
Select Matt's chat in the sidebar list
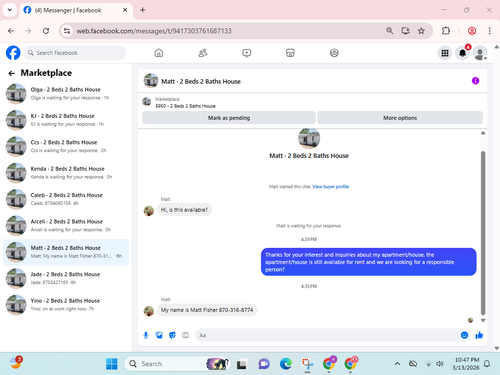tap(66, 252)
